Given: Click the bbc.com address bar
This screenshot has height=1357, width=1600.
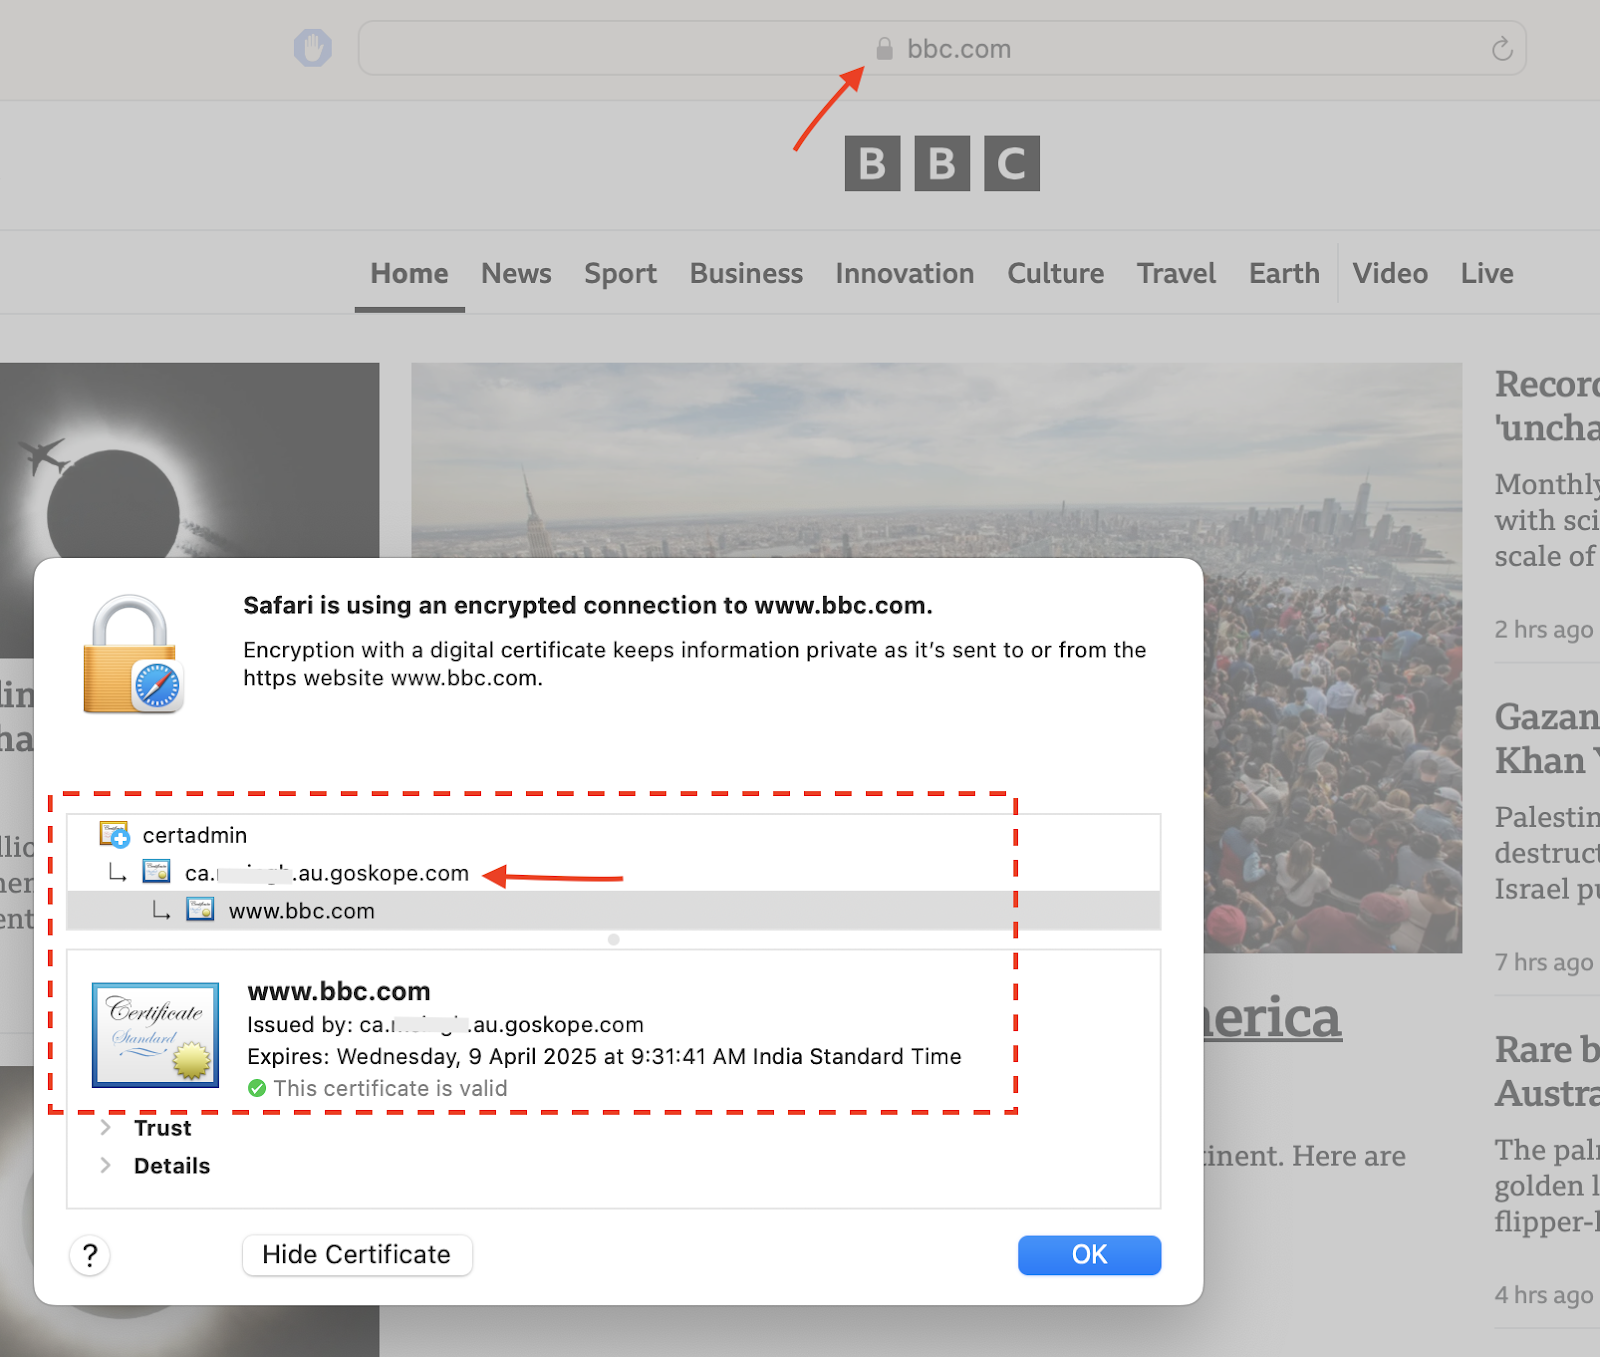Looking at the screenshot, I should [x=942, y=48].
